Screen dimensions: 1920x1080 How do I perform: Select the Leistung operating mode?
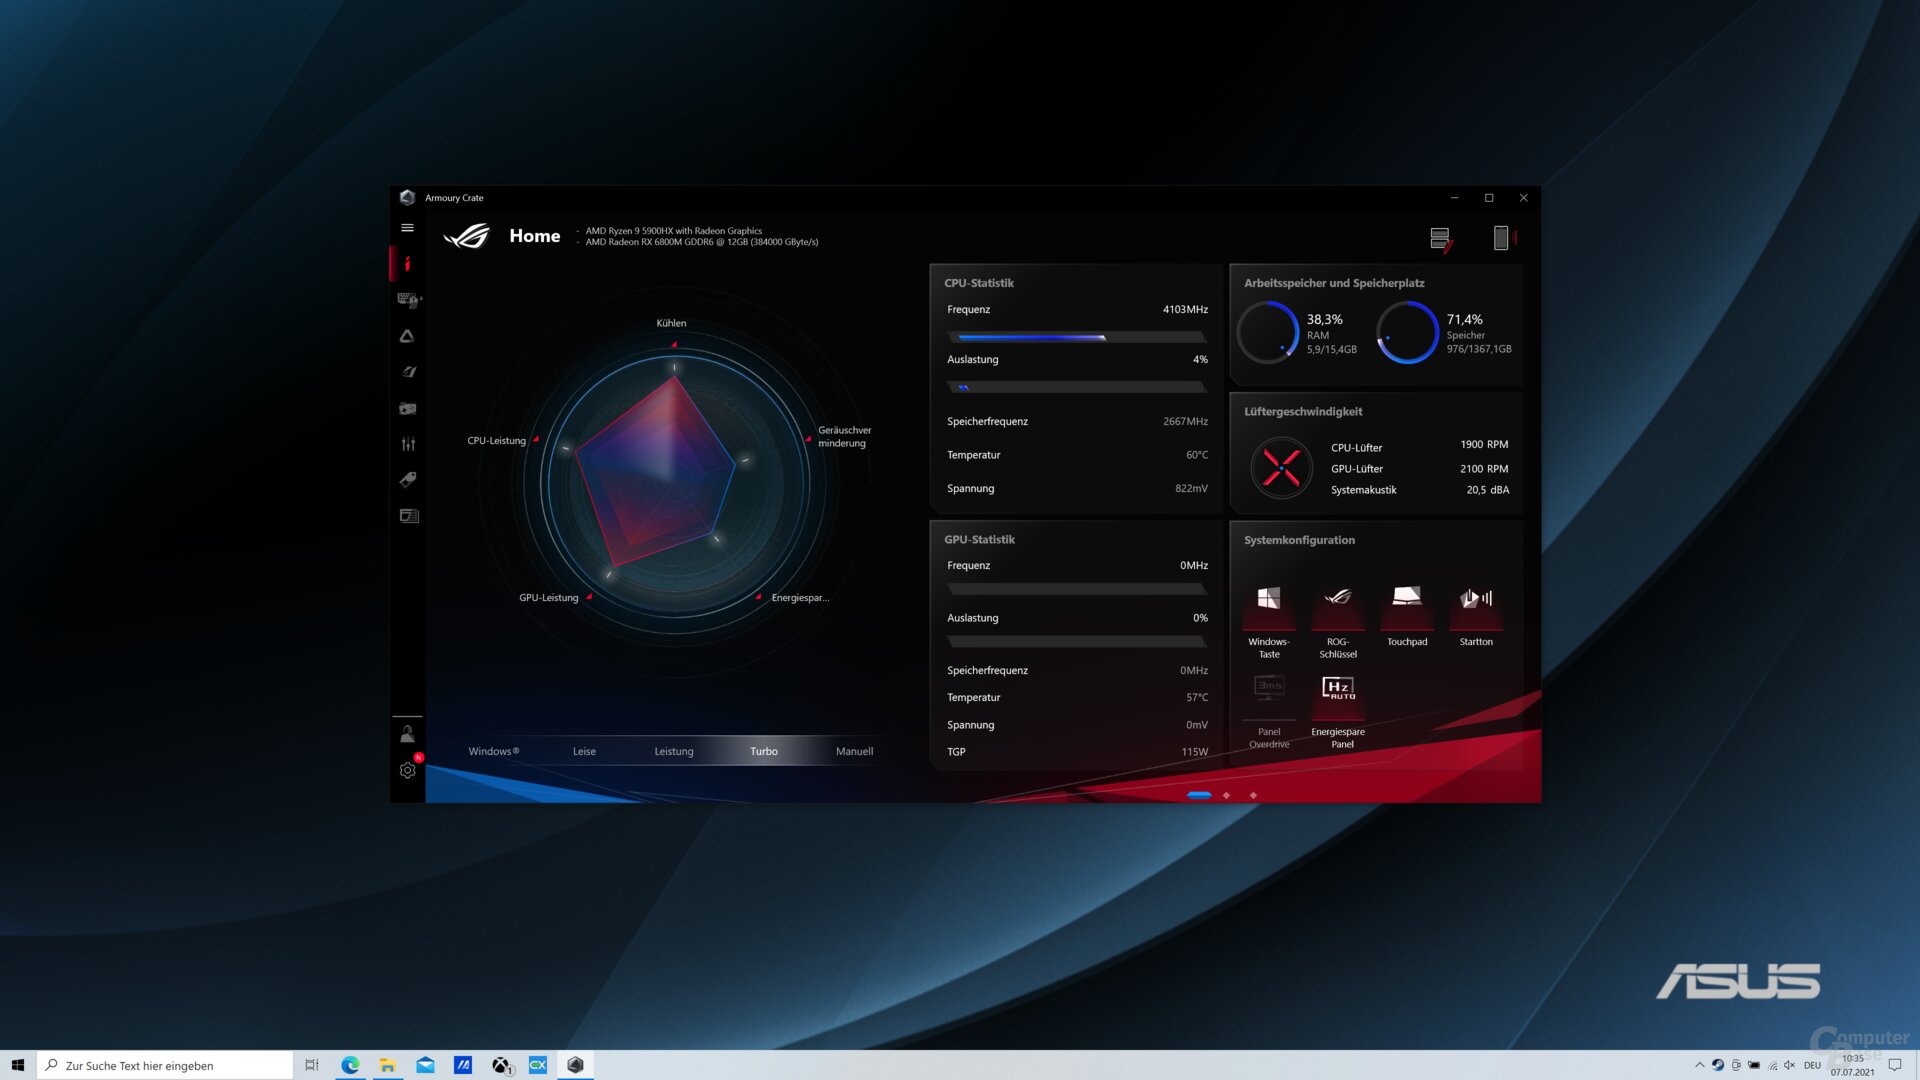pyautogui.click(x=674, y=751)
